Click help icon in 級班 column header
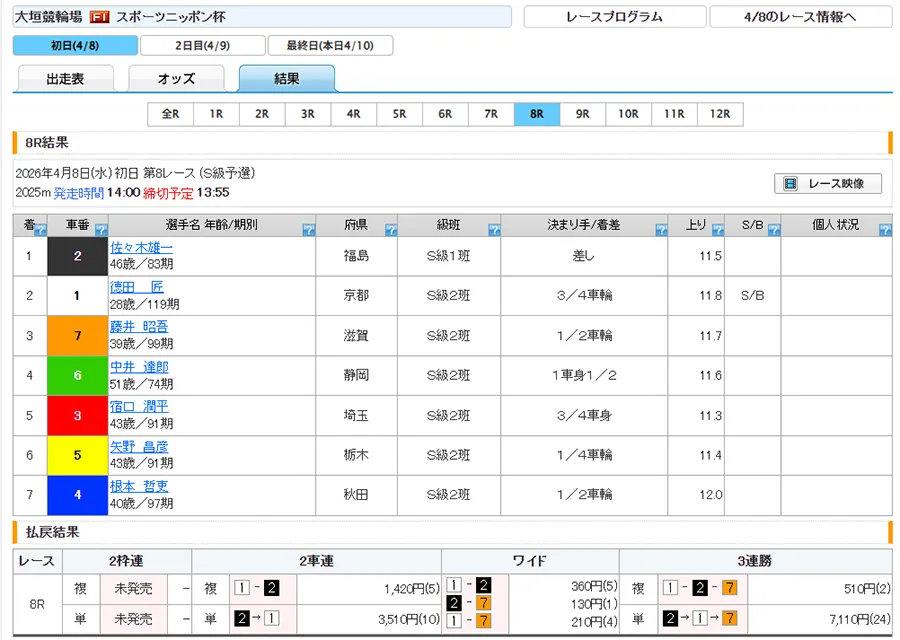This screenshot has width=900, height=640. (x=493, y=230)
